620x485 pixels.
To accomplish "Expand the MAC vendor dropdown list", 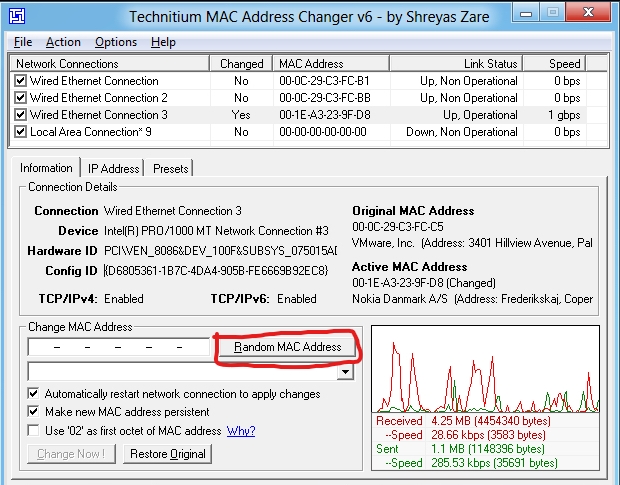I will click(x=345, y=372).
